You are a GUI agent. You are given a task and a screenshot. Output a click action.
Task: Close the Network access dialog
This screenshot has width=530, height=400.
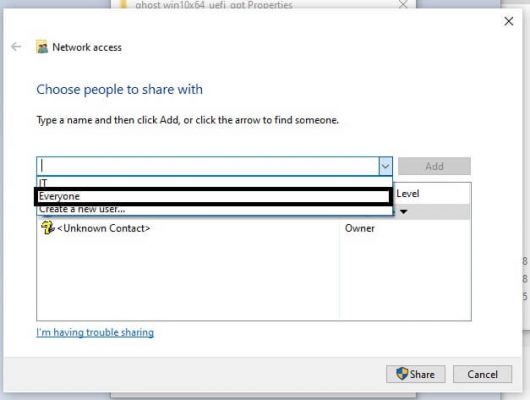tap(508, 21)
